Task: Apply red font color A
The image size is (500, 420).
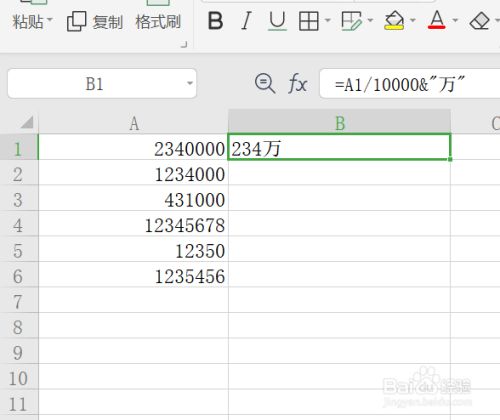Action: (437, 20)
